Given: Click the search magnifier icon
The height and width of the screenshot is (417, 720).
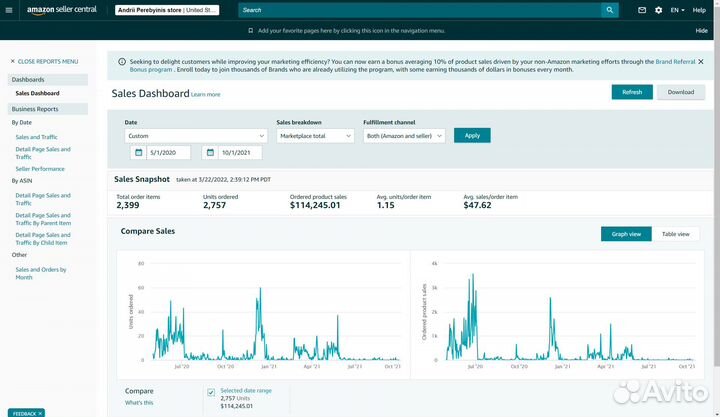Looking at the screenshot, I should [x=609, y=10].
